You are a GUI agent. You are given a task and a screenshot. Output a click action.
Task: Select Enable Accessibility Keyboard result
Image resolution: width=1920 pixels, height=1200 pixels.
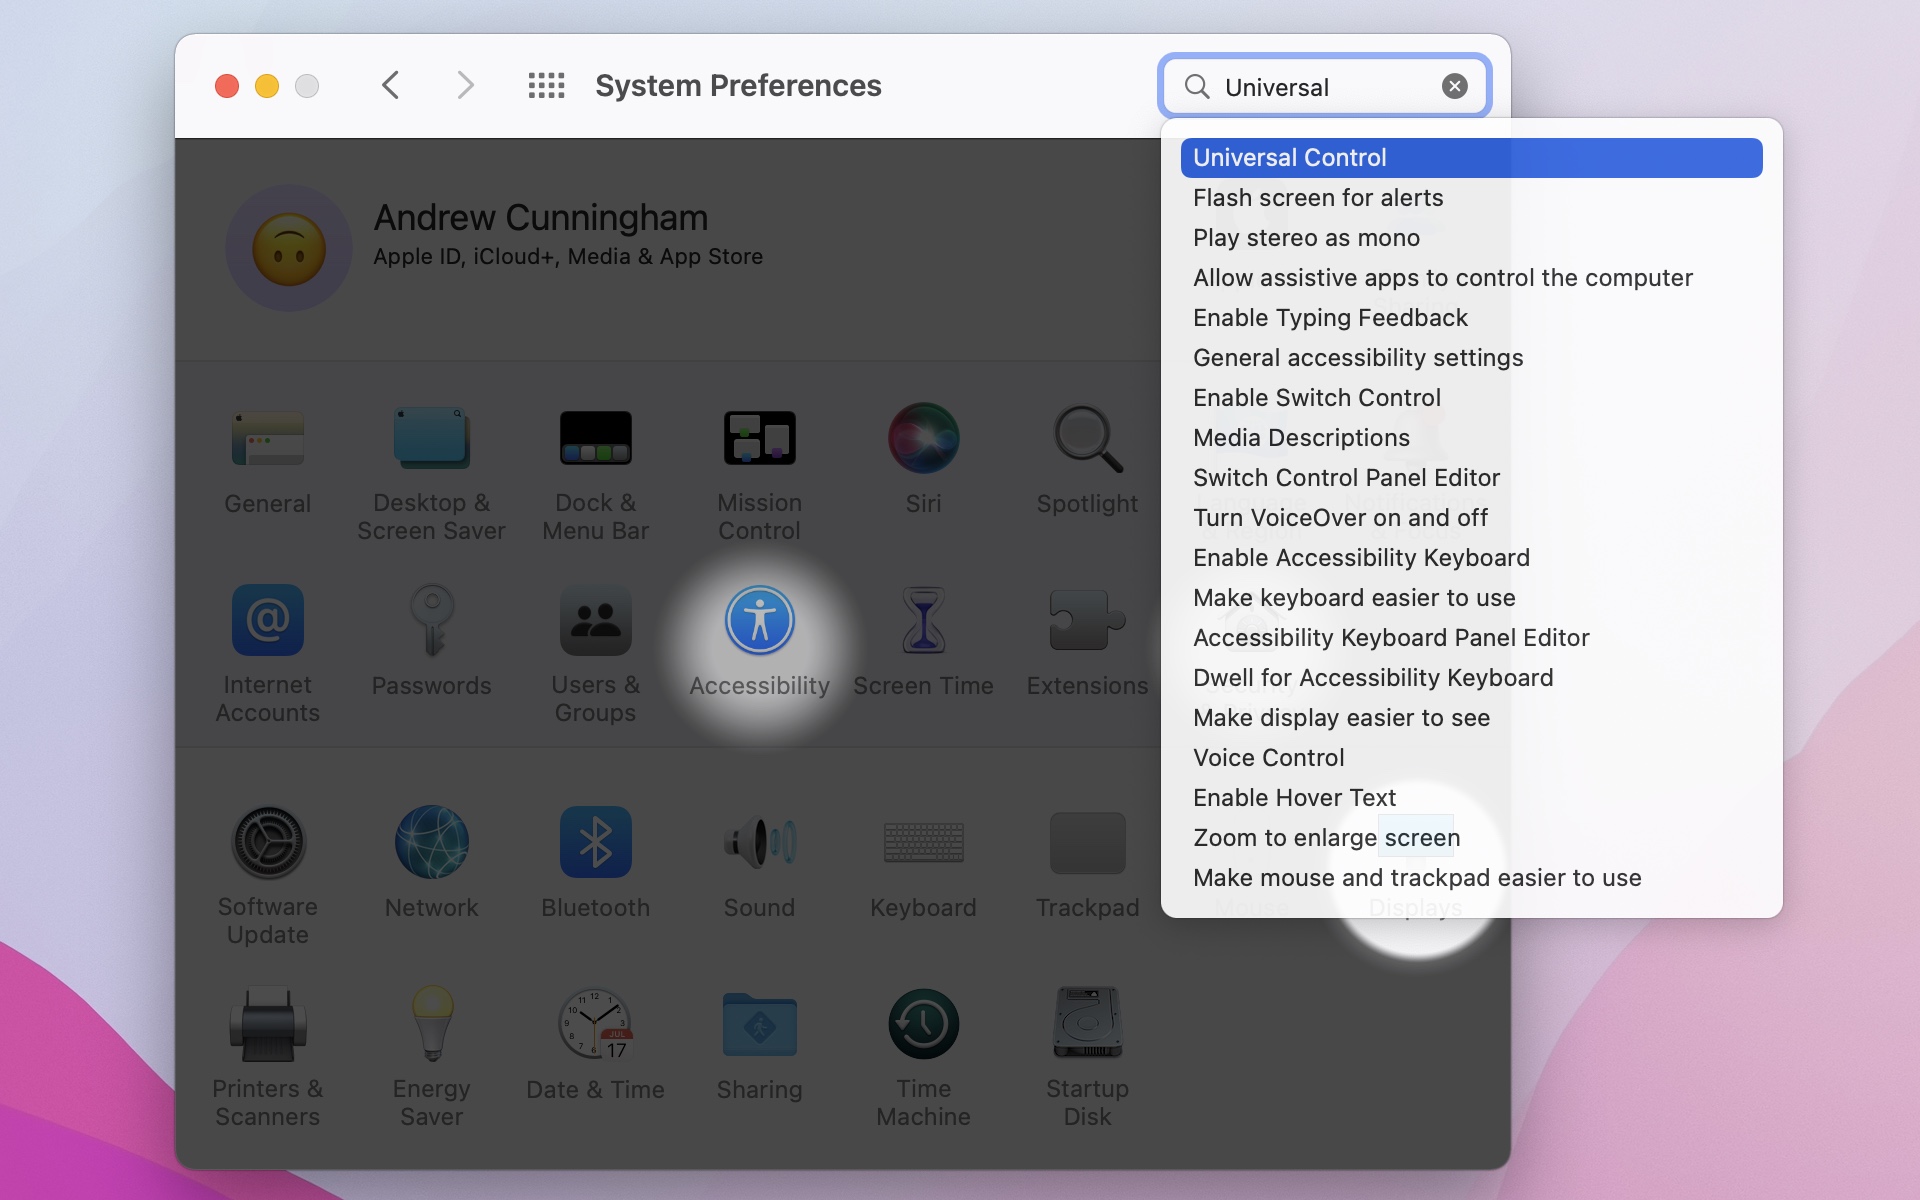pos(1471,558)
